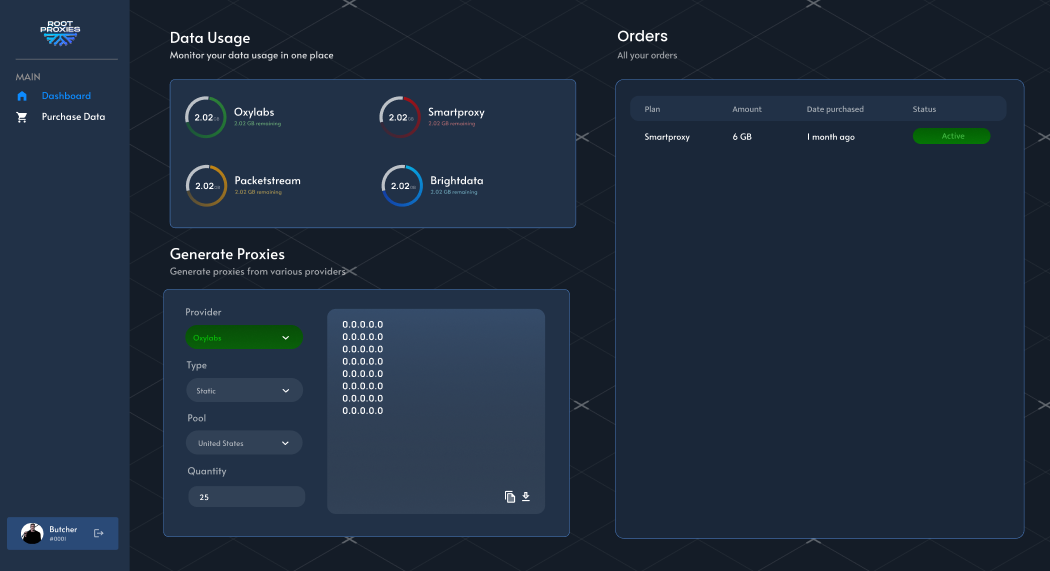The image size is (1050, 571).
Task: Click the Oxylabs green usage ring
Action: [x=206, y=117]
